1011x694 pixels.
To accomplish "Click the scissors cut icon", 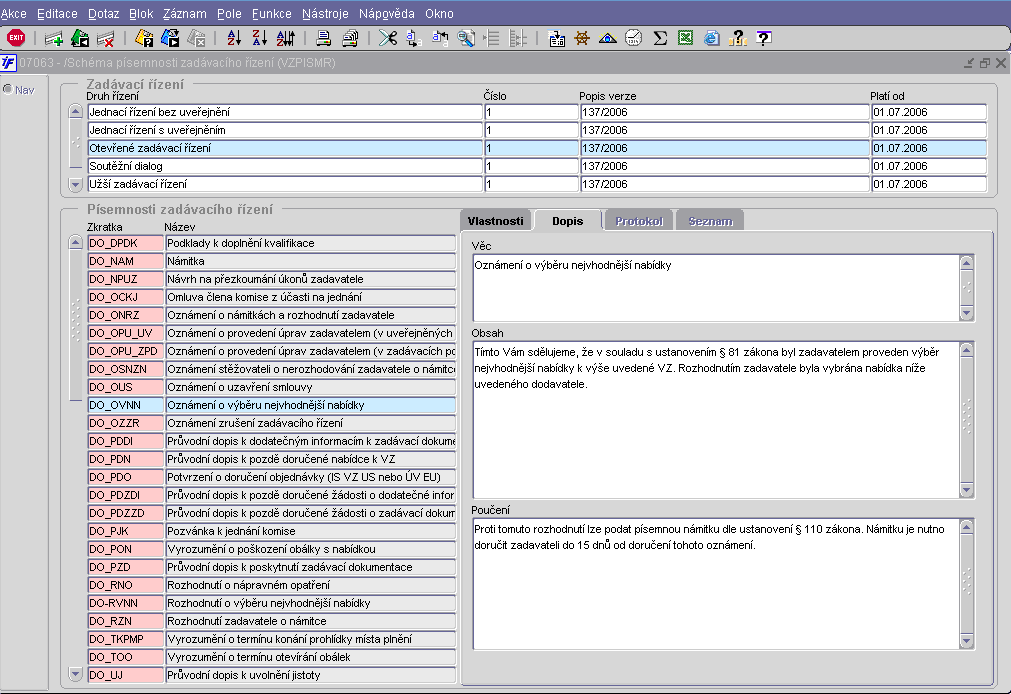I will tap(388, 38).
